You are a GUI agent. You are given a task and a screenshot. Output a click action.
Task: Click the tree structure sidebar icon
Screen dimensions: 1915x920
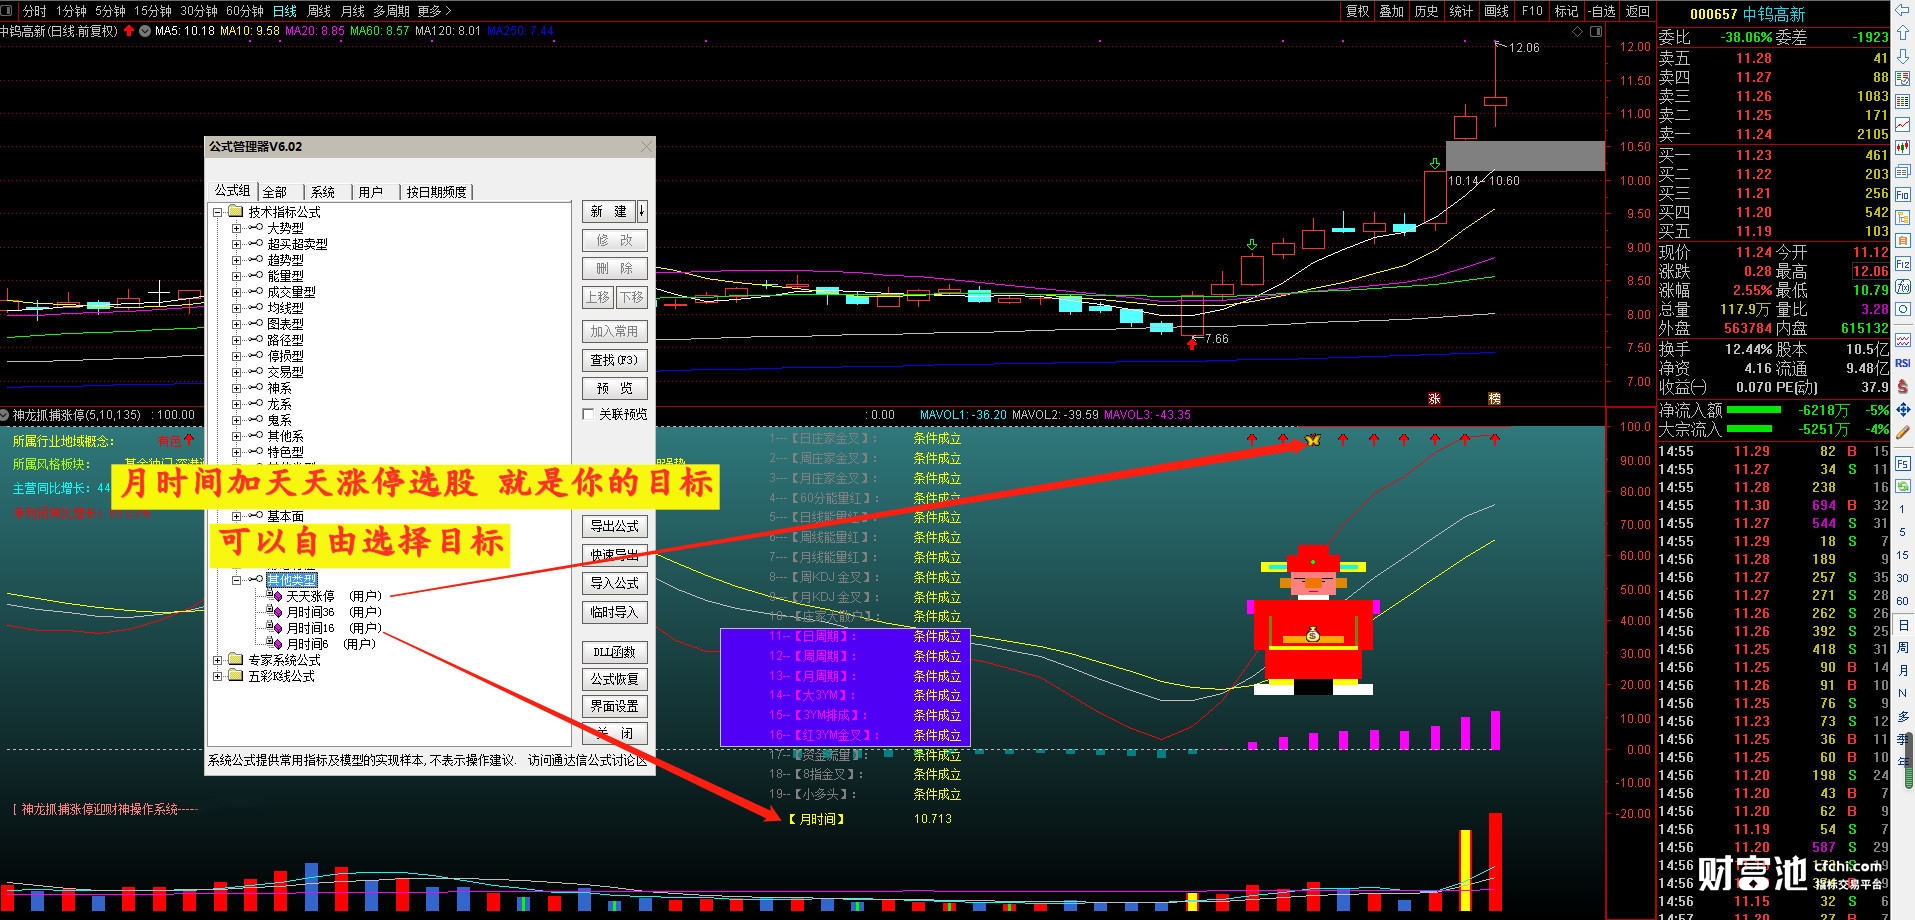pyautogui.click(x=1902, y=217)
